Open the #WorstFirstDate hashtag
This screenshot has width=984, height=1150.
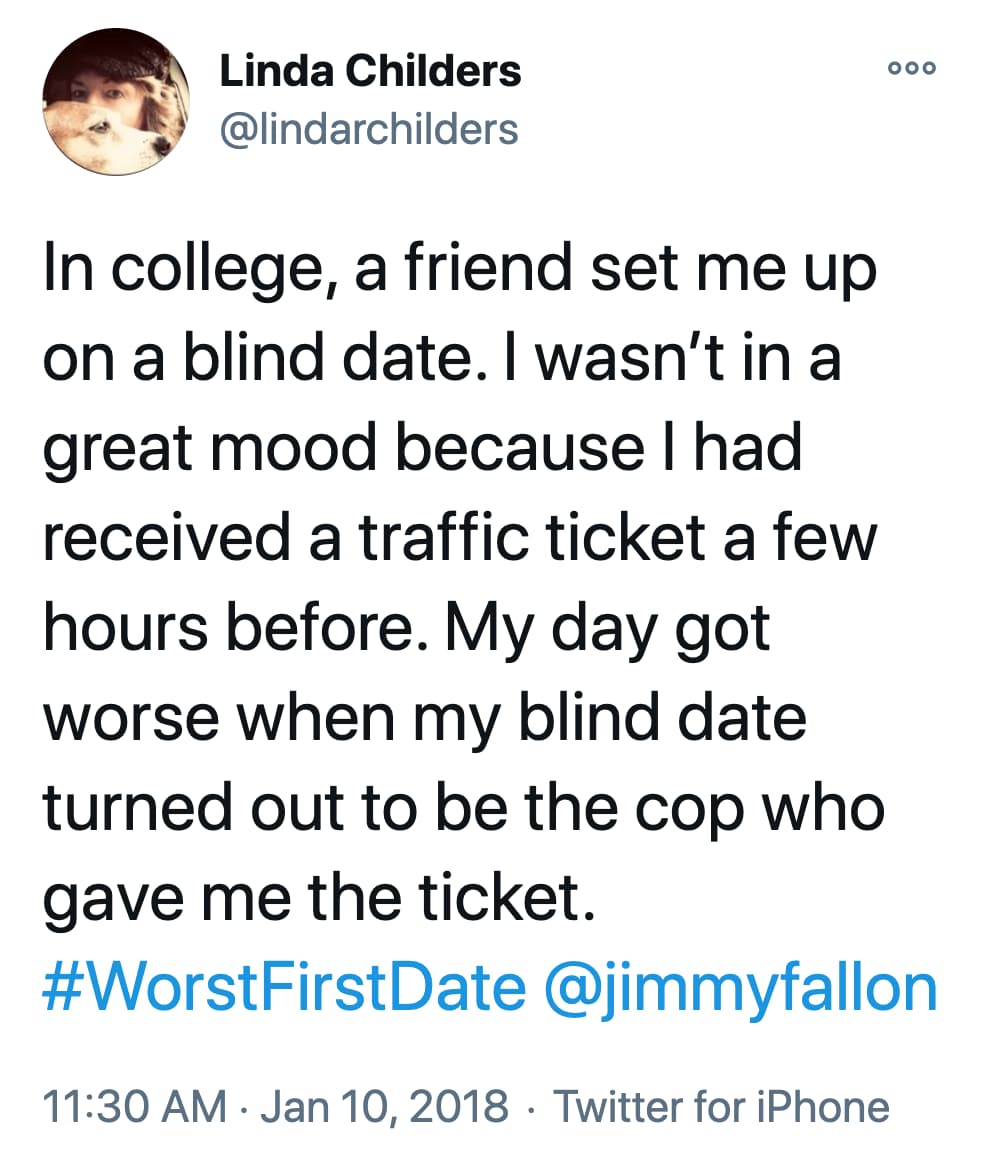(283, 987)
